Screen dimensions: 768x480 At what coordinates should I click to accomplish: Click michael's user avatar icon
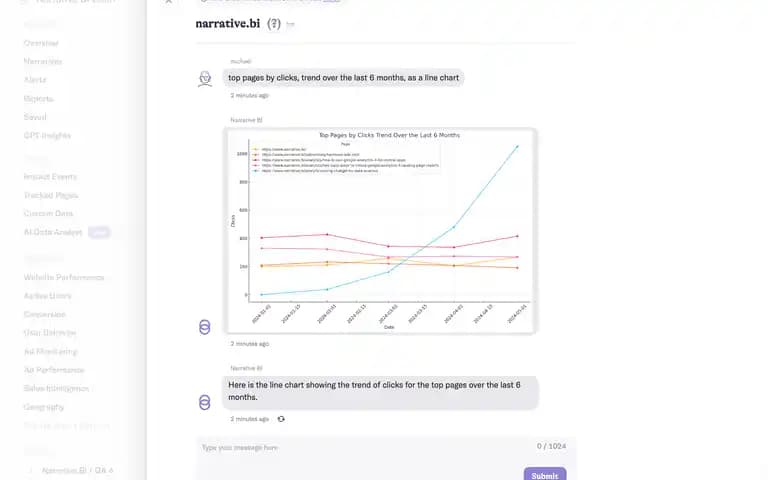(x=205, y=79)
